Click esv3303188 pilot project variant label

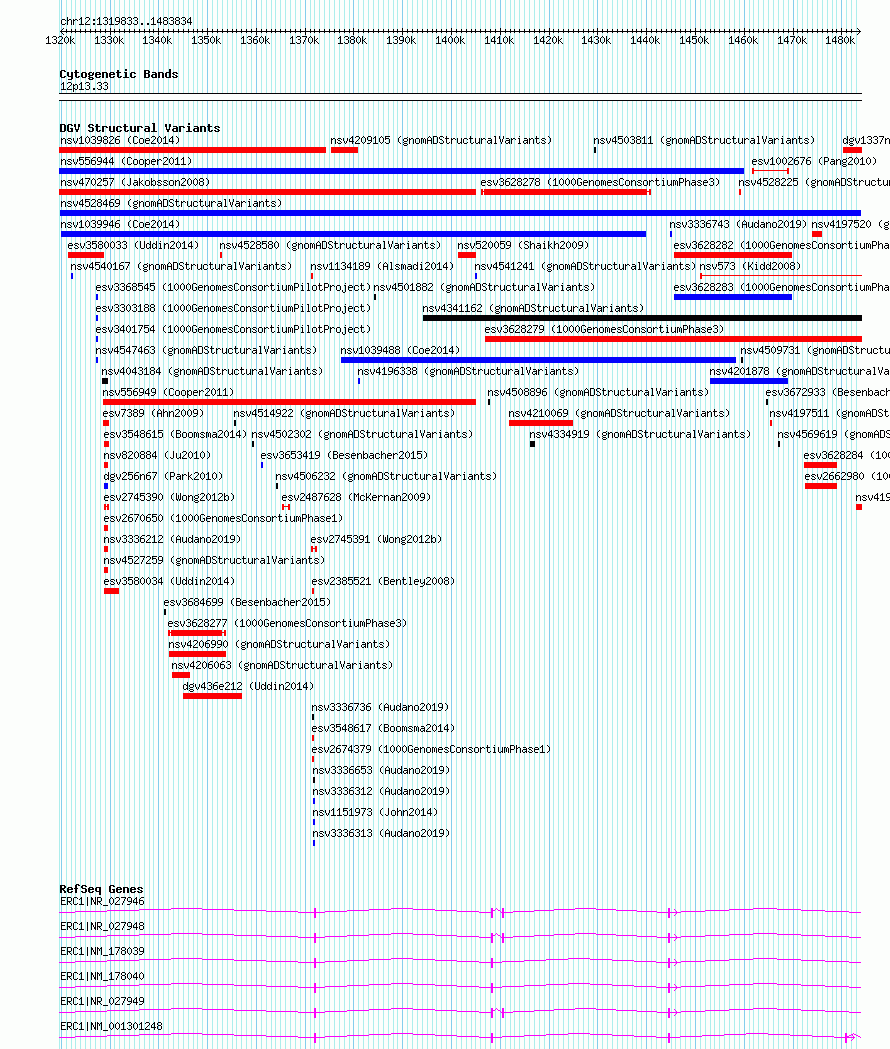pyautogui.click(x=233, y=308)
